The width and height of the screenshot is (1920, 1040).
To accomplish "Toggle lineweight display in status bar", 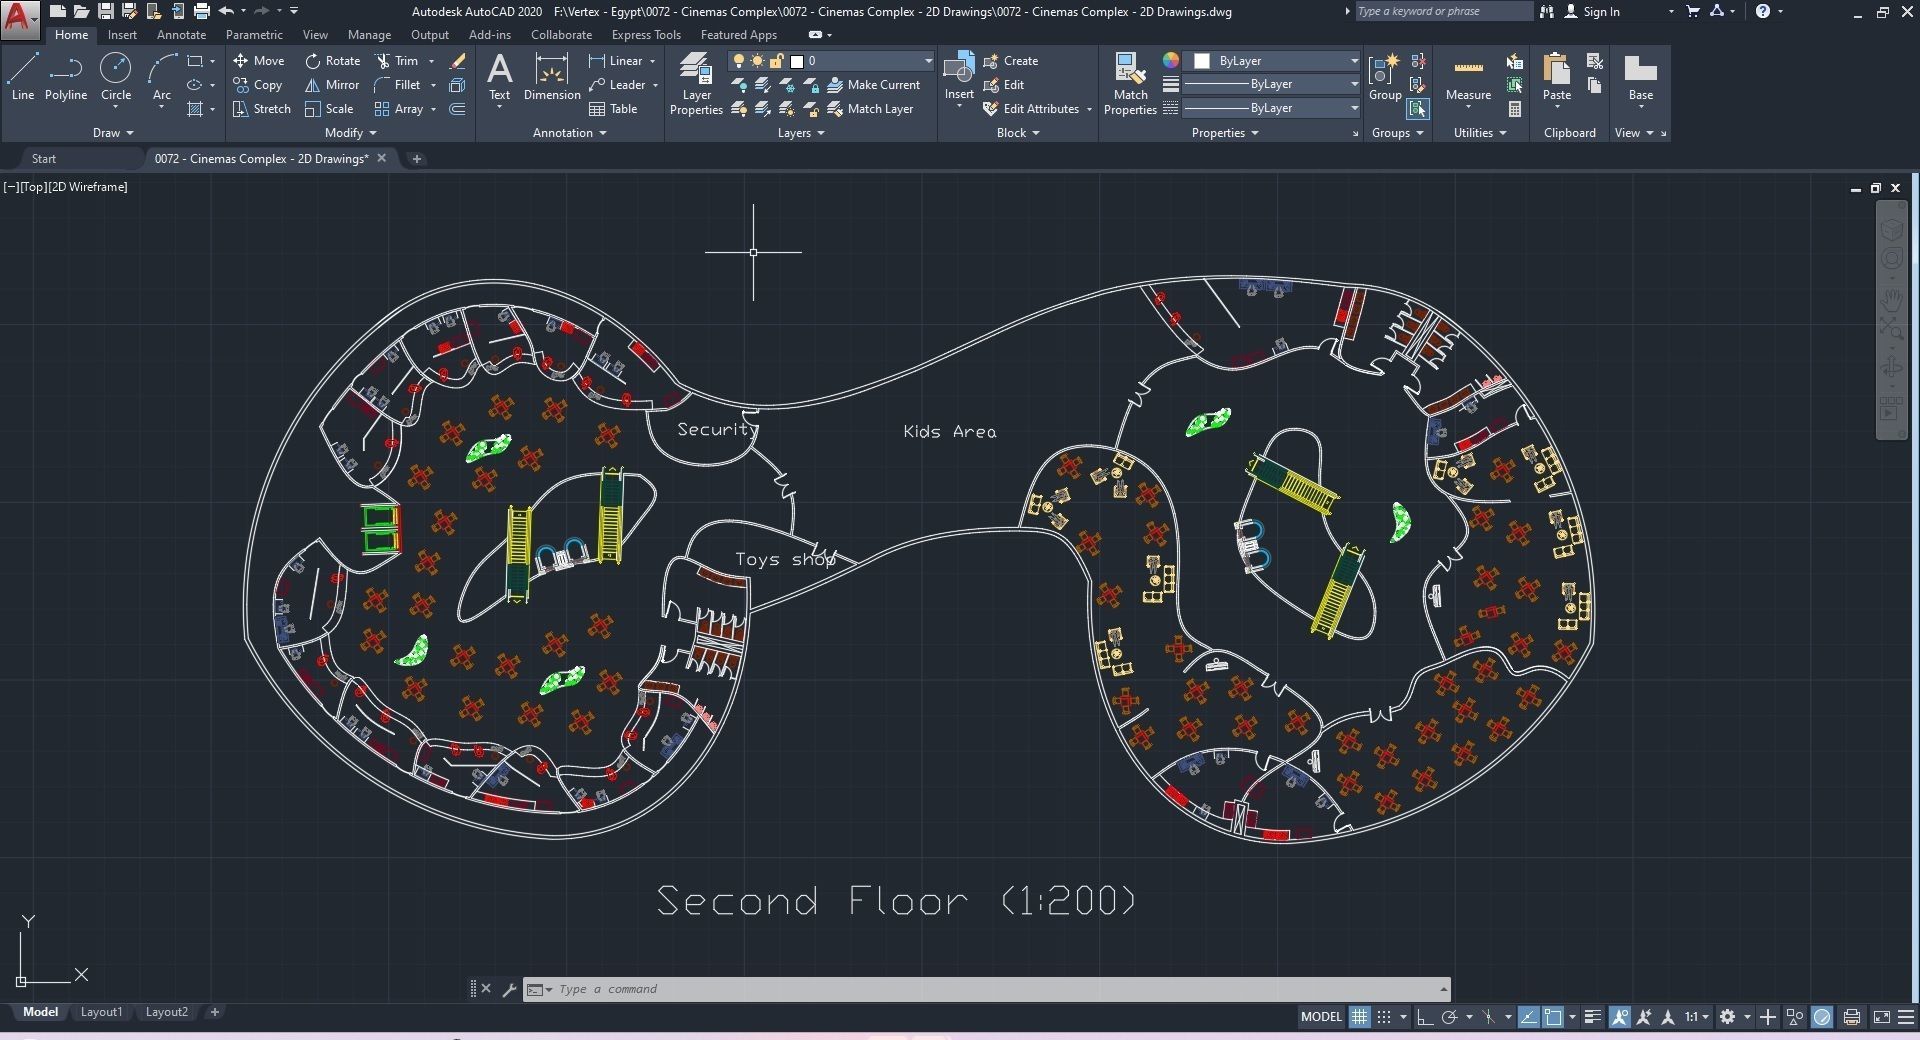I will (x=1593, y=1017).
